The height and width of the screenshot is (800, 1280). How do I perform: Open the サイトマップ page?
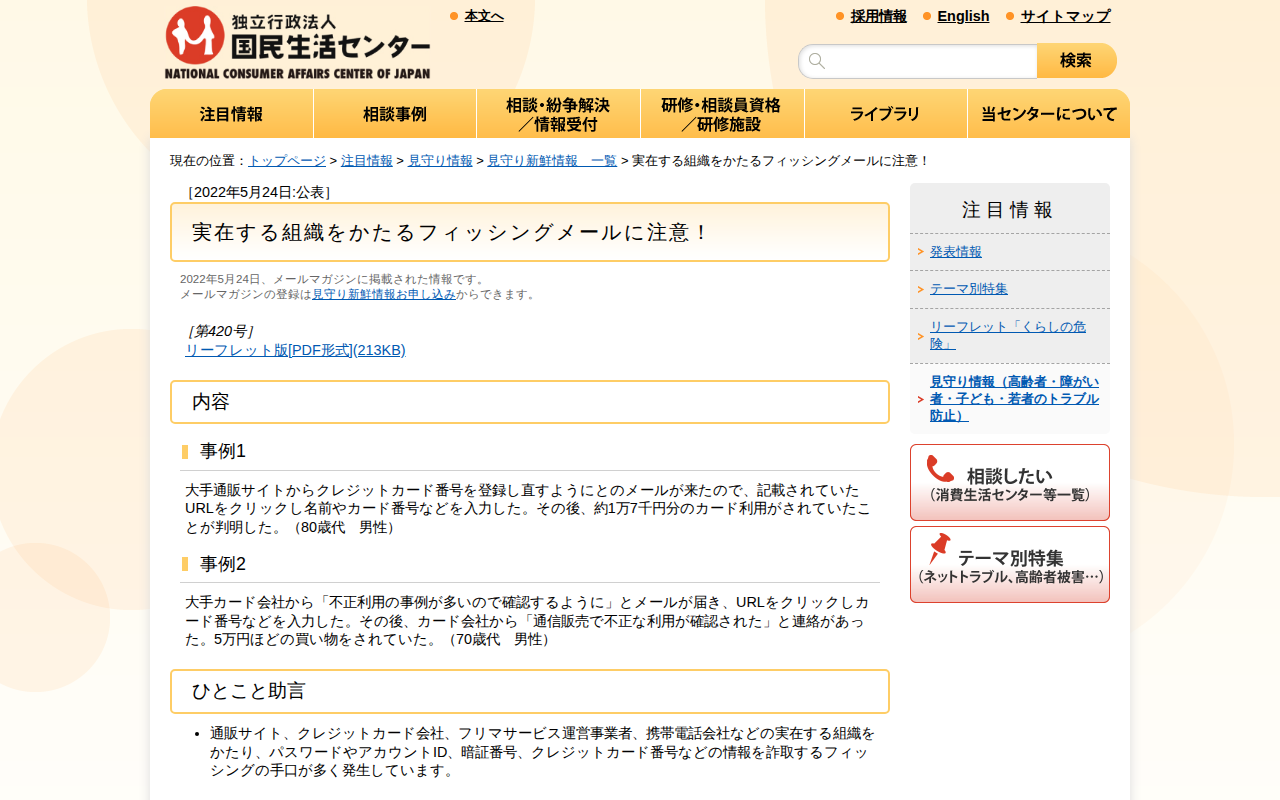(1063, 16)
